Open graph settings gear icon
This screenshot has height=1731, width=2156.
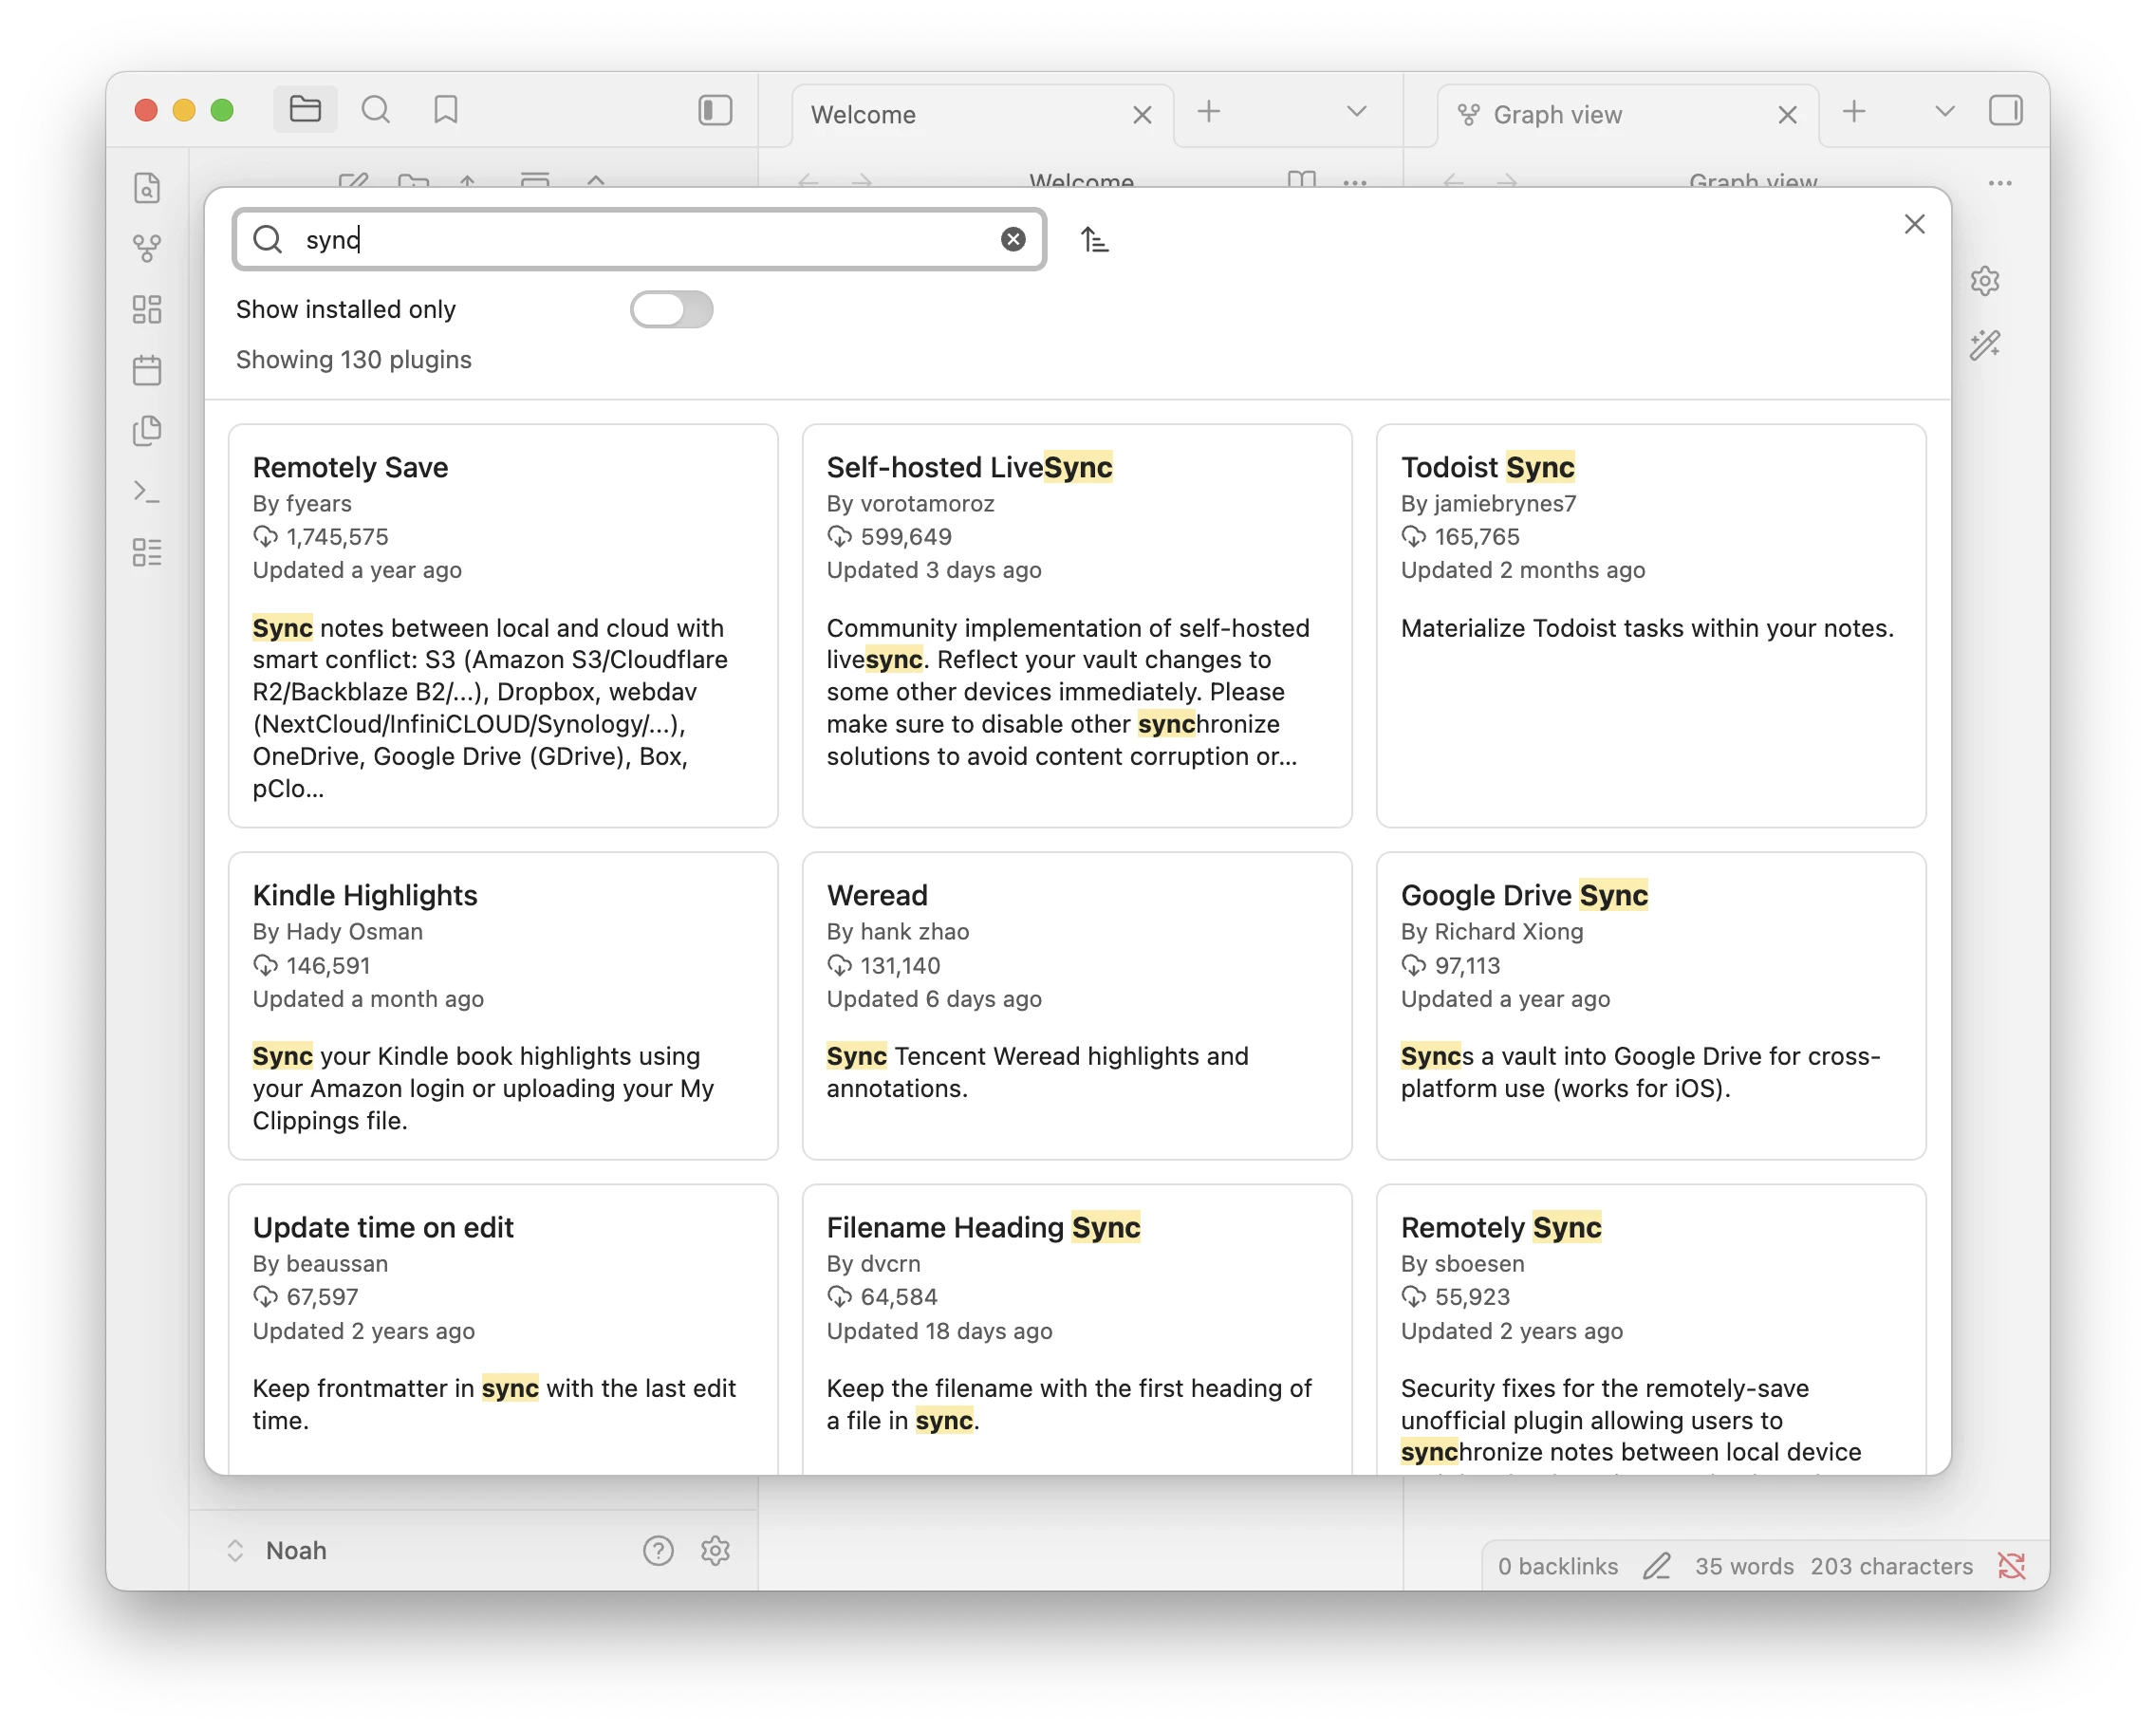pos(1985,281)
